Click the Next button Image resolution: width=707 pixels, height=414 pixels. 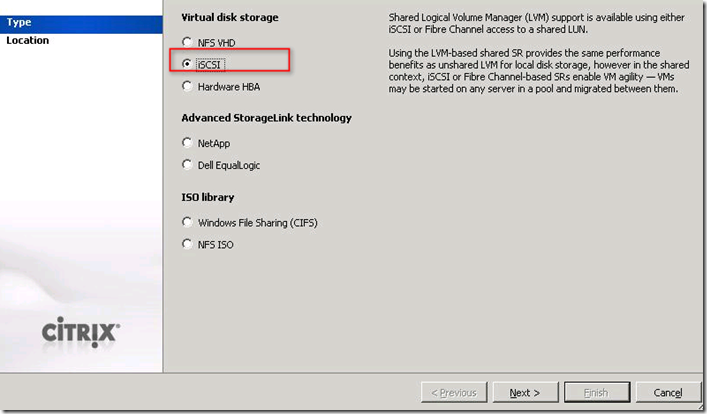click(524, 393)
